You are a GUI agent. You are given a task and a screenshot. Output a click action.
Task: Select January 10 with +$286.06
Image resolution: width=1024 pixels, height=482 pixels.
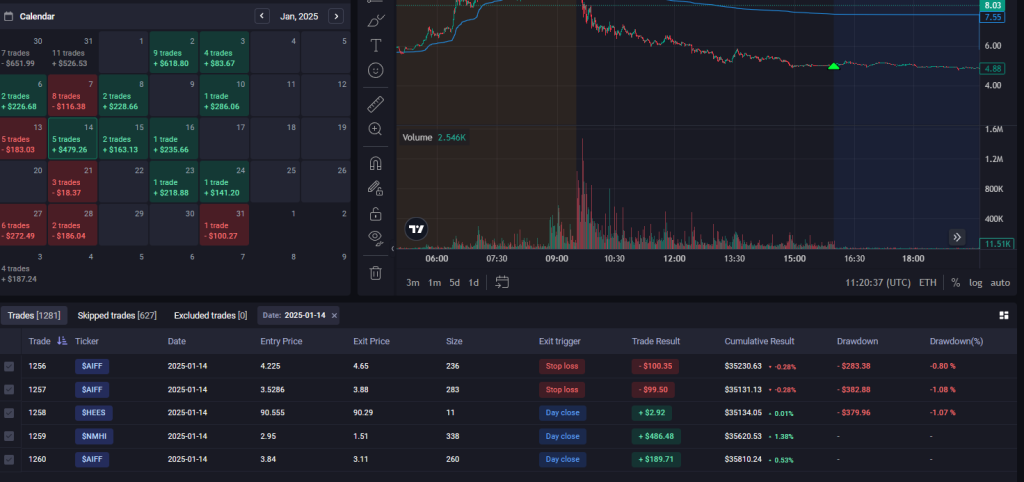[224, 95]
